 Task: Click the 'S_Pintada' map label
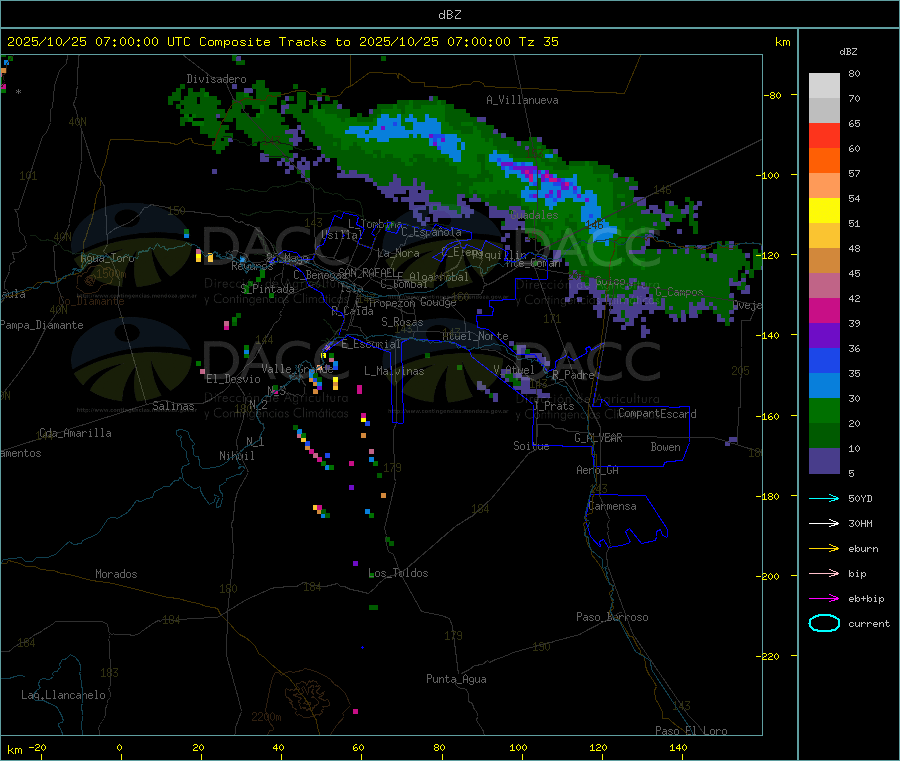click(267, 289)
